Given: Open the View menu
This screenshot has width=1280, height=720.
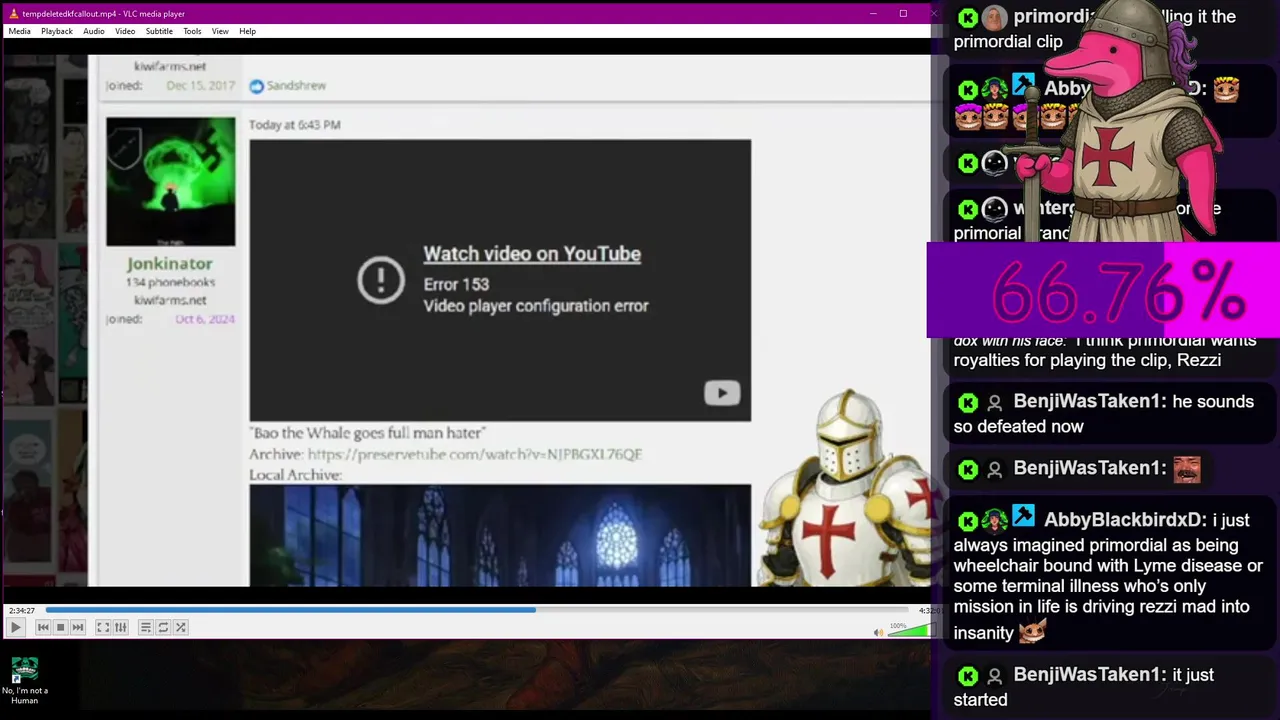Looking at the screenshot, I should click(x=220, y=31).
